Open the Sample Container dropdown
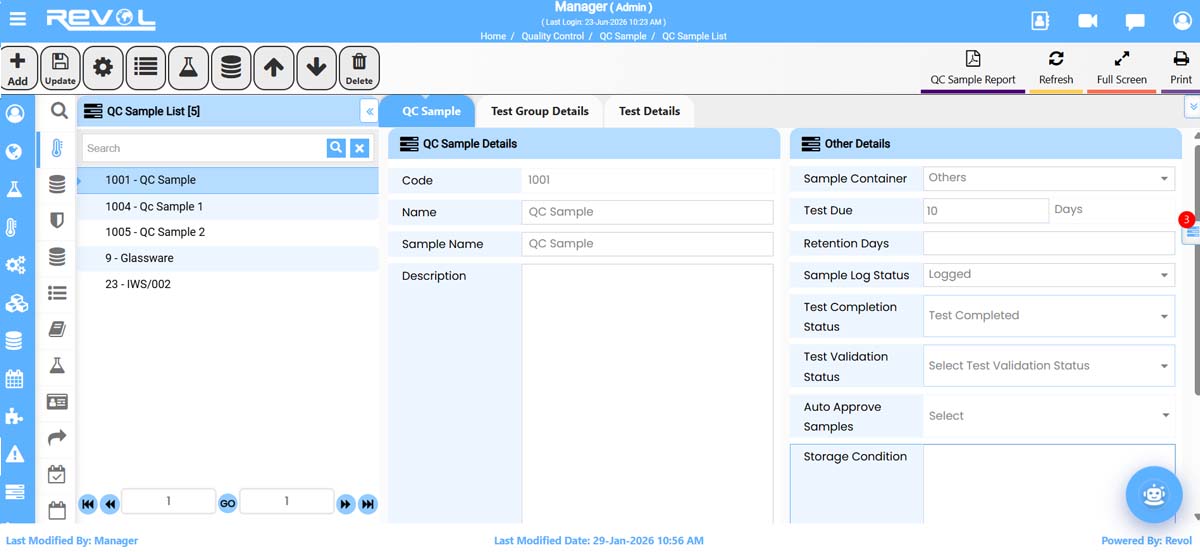Screen dimensions: 1200x552 1049,178
